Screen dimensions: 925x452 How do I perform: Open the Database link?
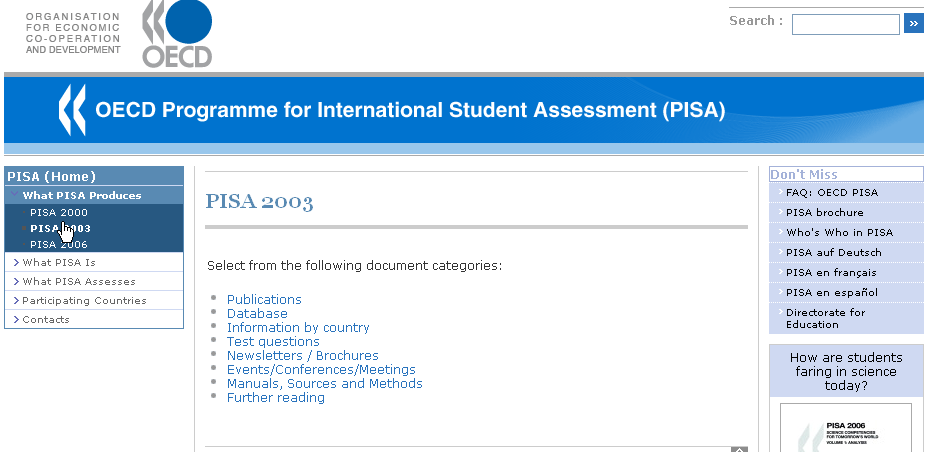tap(257, 313)
